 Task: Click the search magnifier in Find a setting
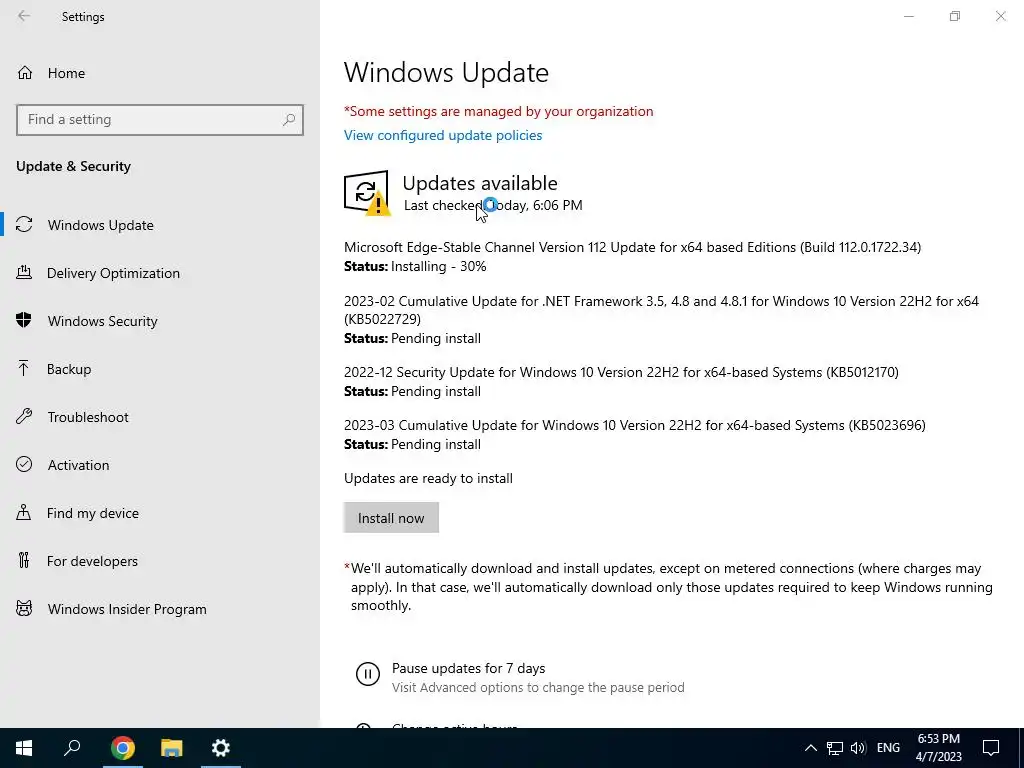pos(289,120)
